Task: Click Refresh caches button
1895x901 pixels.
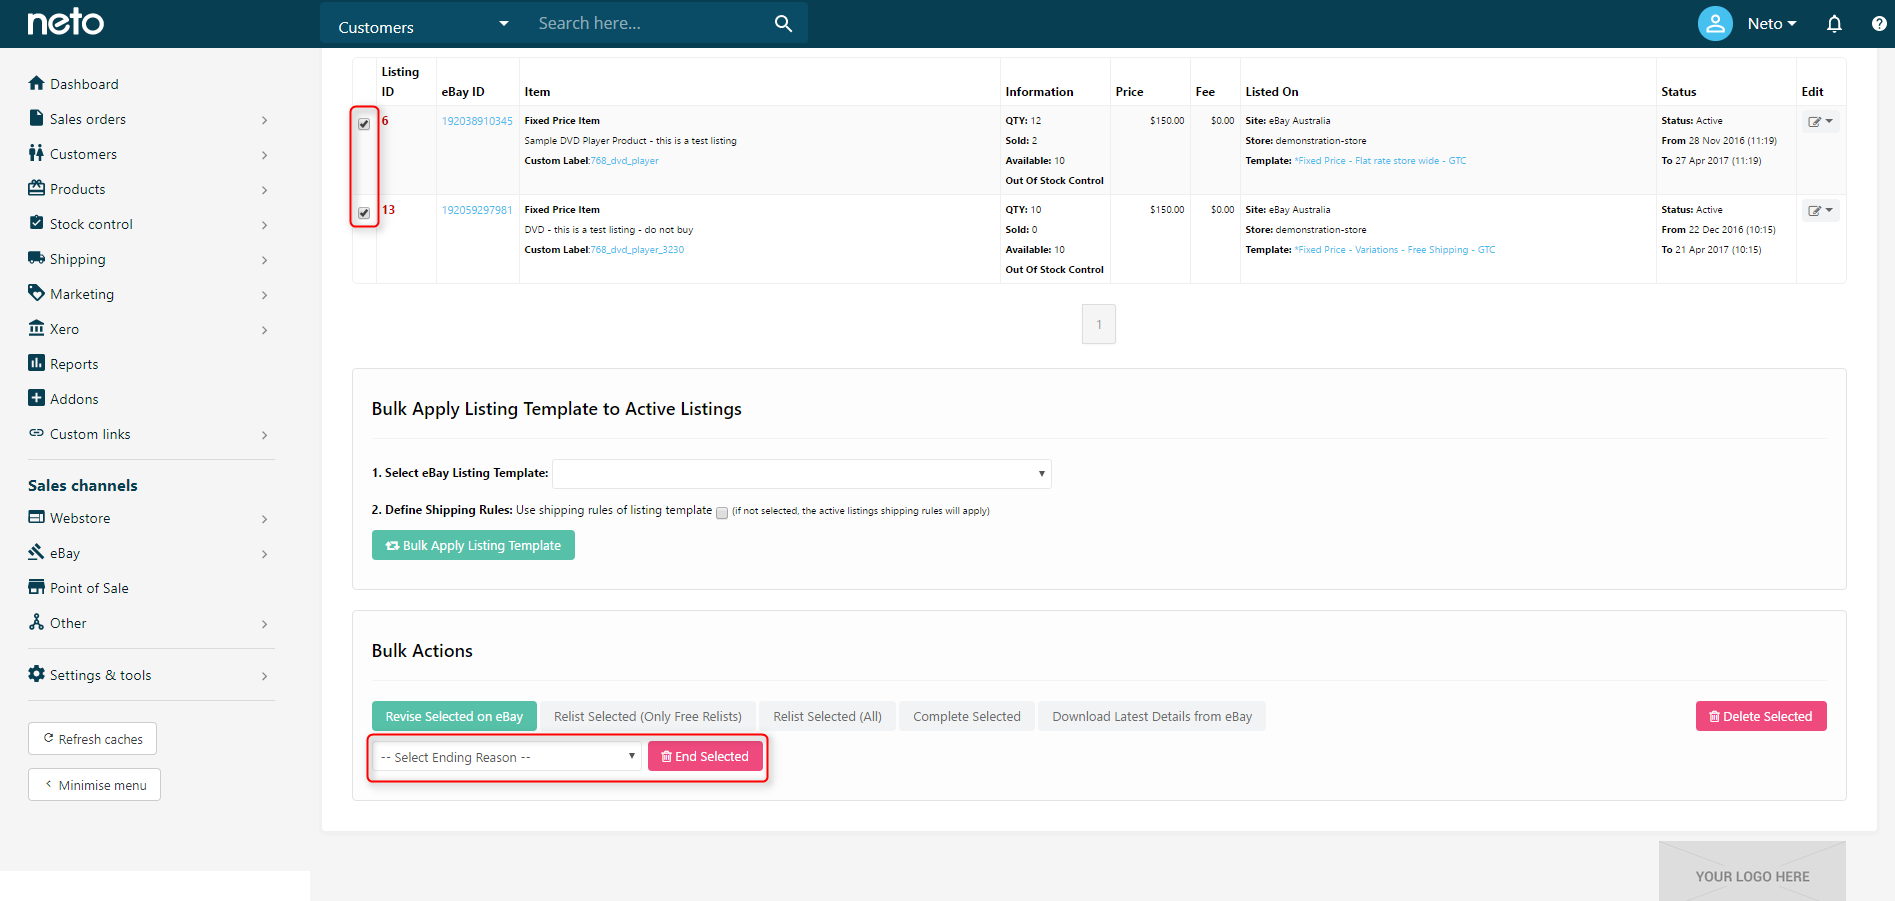Action: pos(92,739)
